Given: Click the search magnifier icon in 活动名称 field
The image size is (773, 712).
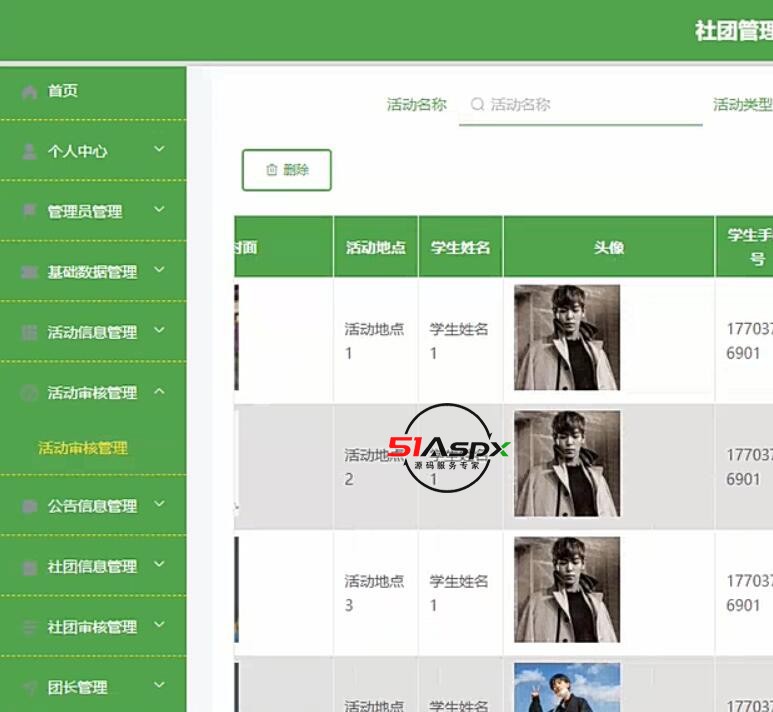Looking at the screenshot, I should (477, 104).
